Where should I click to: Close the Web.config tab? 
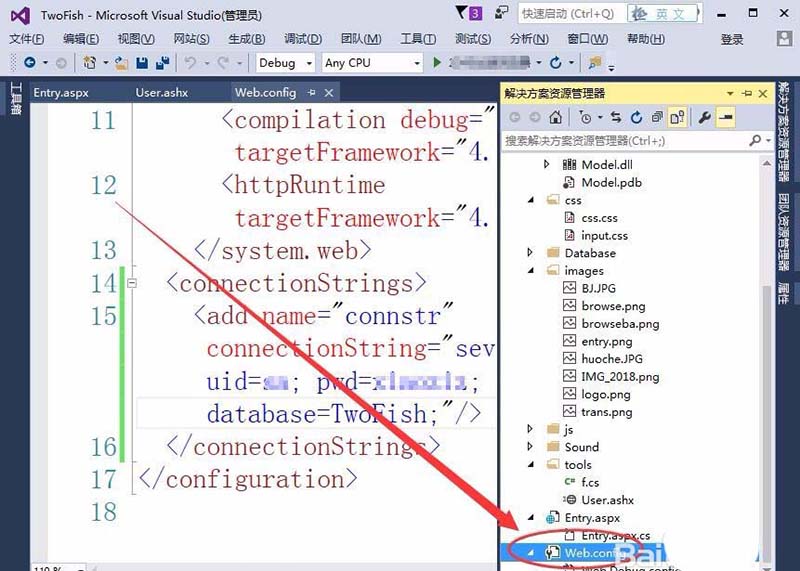tap(329, 93)
